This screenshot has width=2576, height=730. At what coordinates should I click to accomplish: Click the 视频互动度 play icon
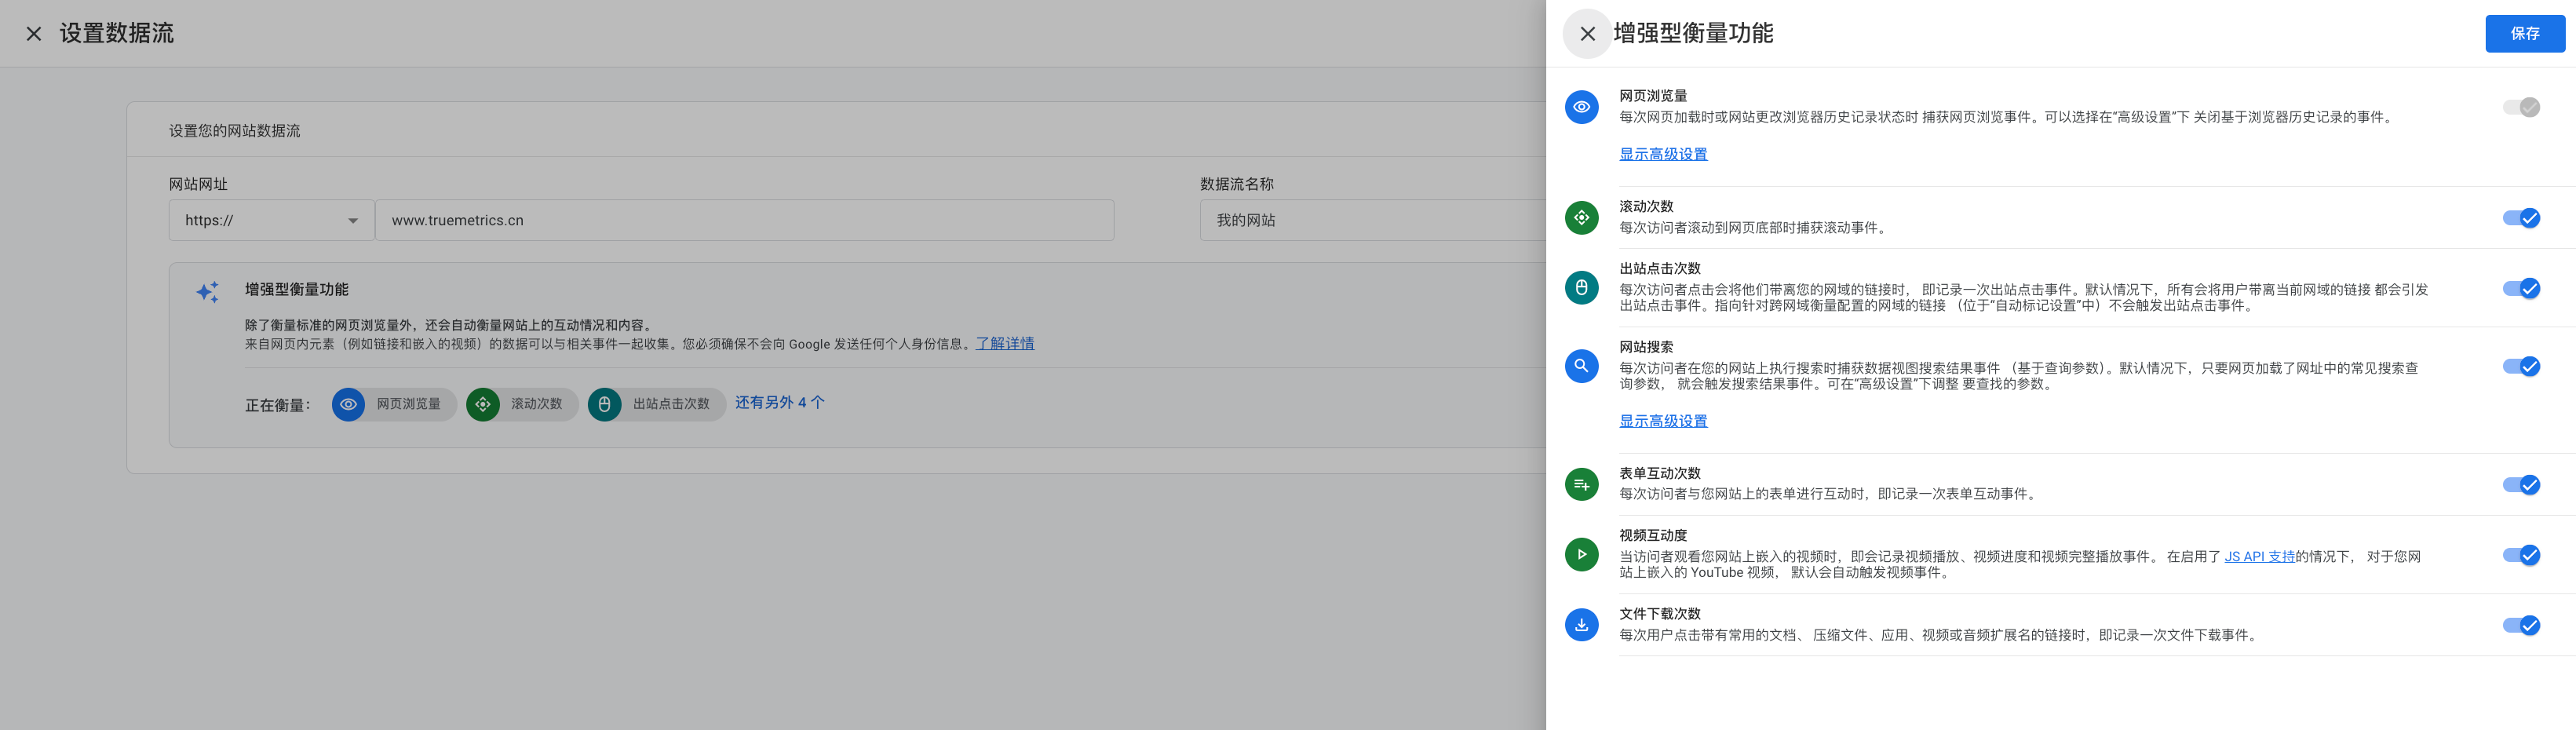pyautogui.click(x=1581, y=555)
